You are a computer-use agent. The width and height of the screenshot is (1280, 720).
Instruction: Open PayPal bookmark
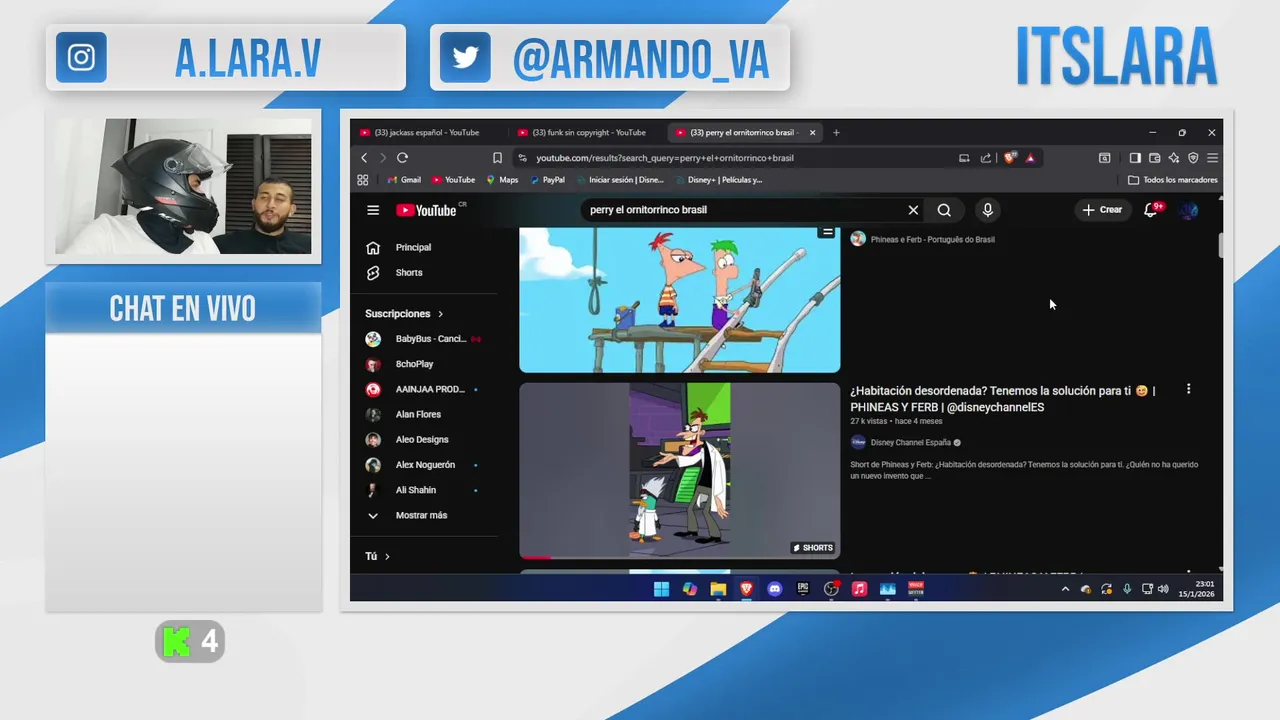(x=547, y=180)
